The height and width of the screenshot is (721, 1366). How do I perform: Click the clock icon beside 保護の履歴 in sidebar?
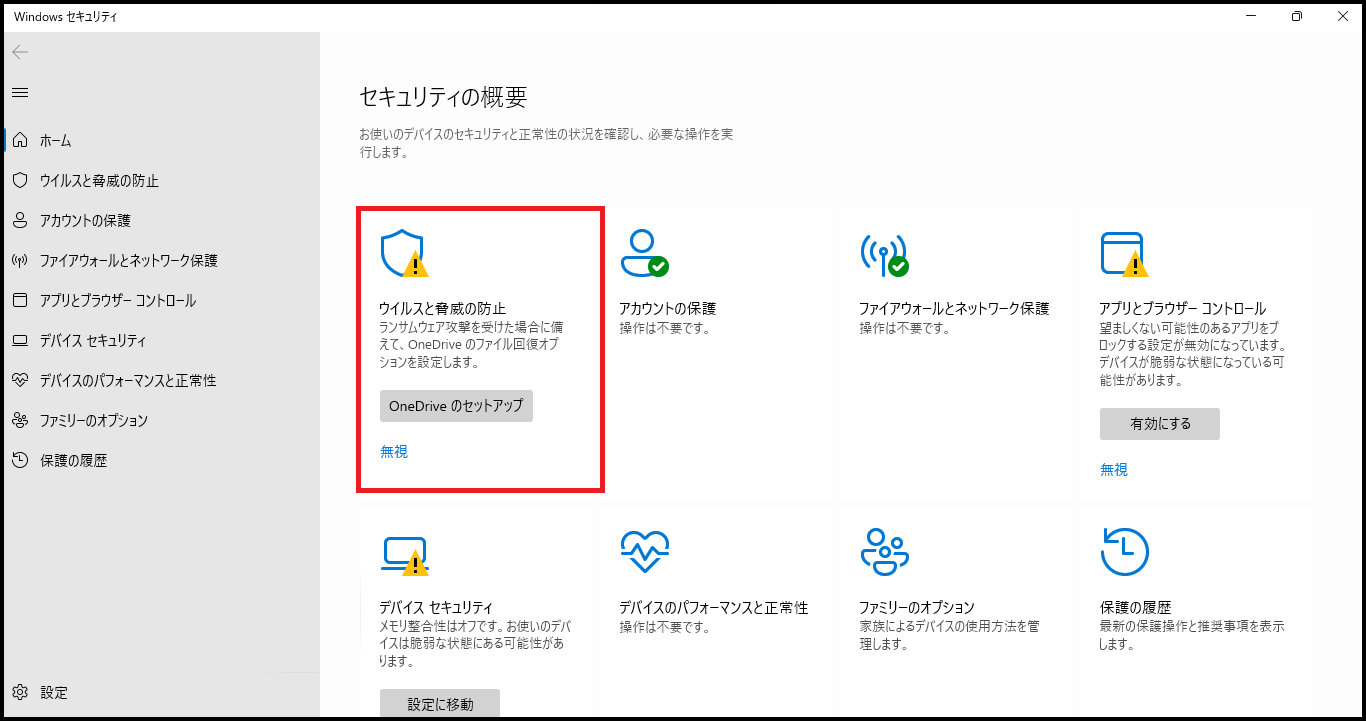[20, 460]
